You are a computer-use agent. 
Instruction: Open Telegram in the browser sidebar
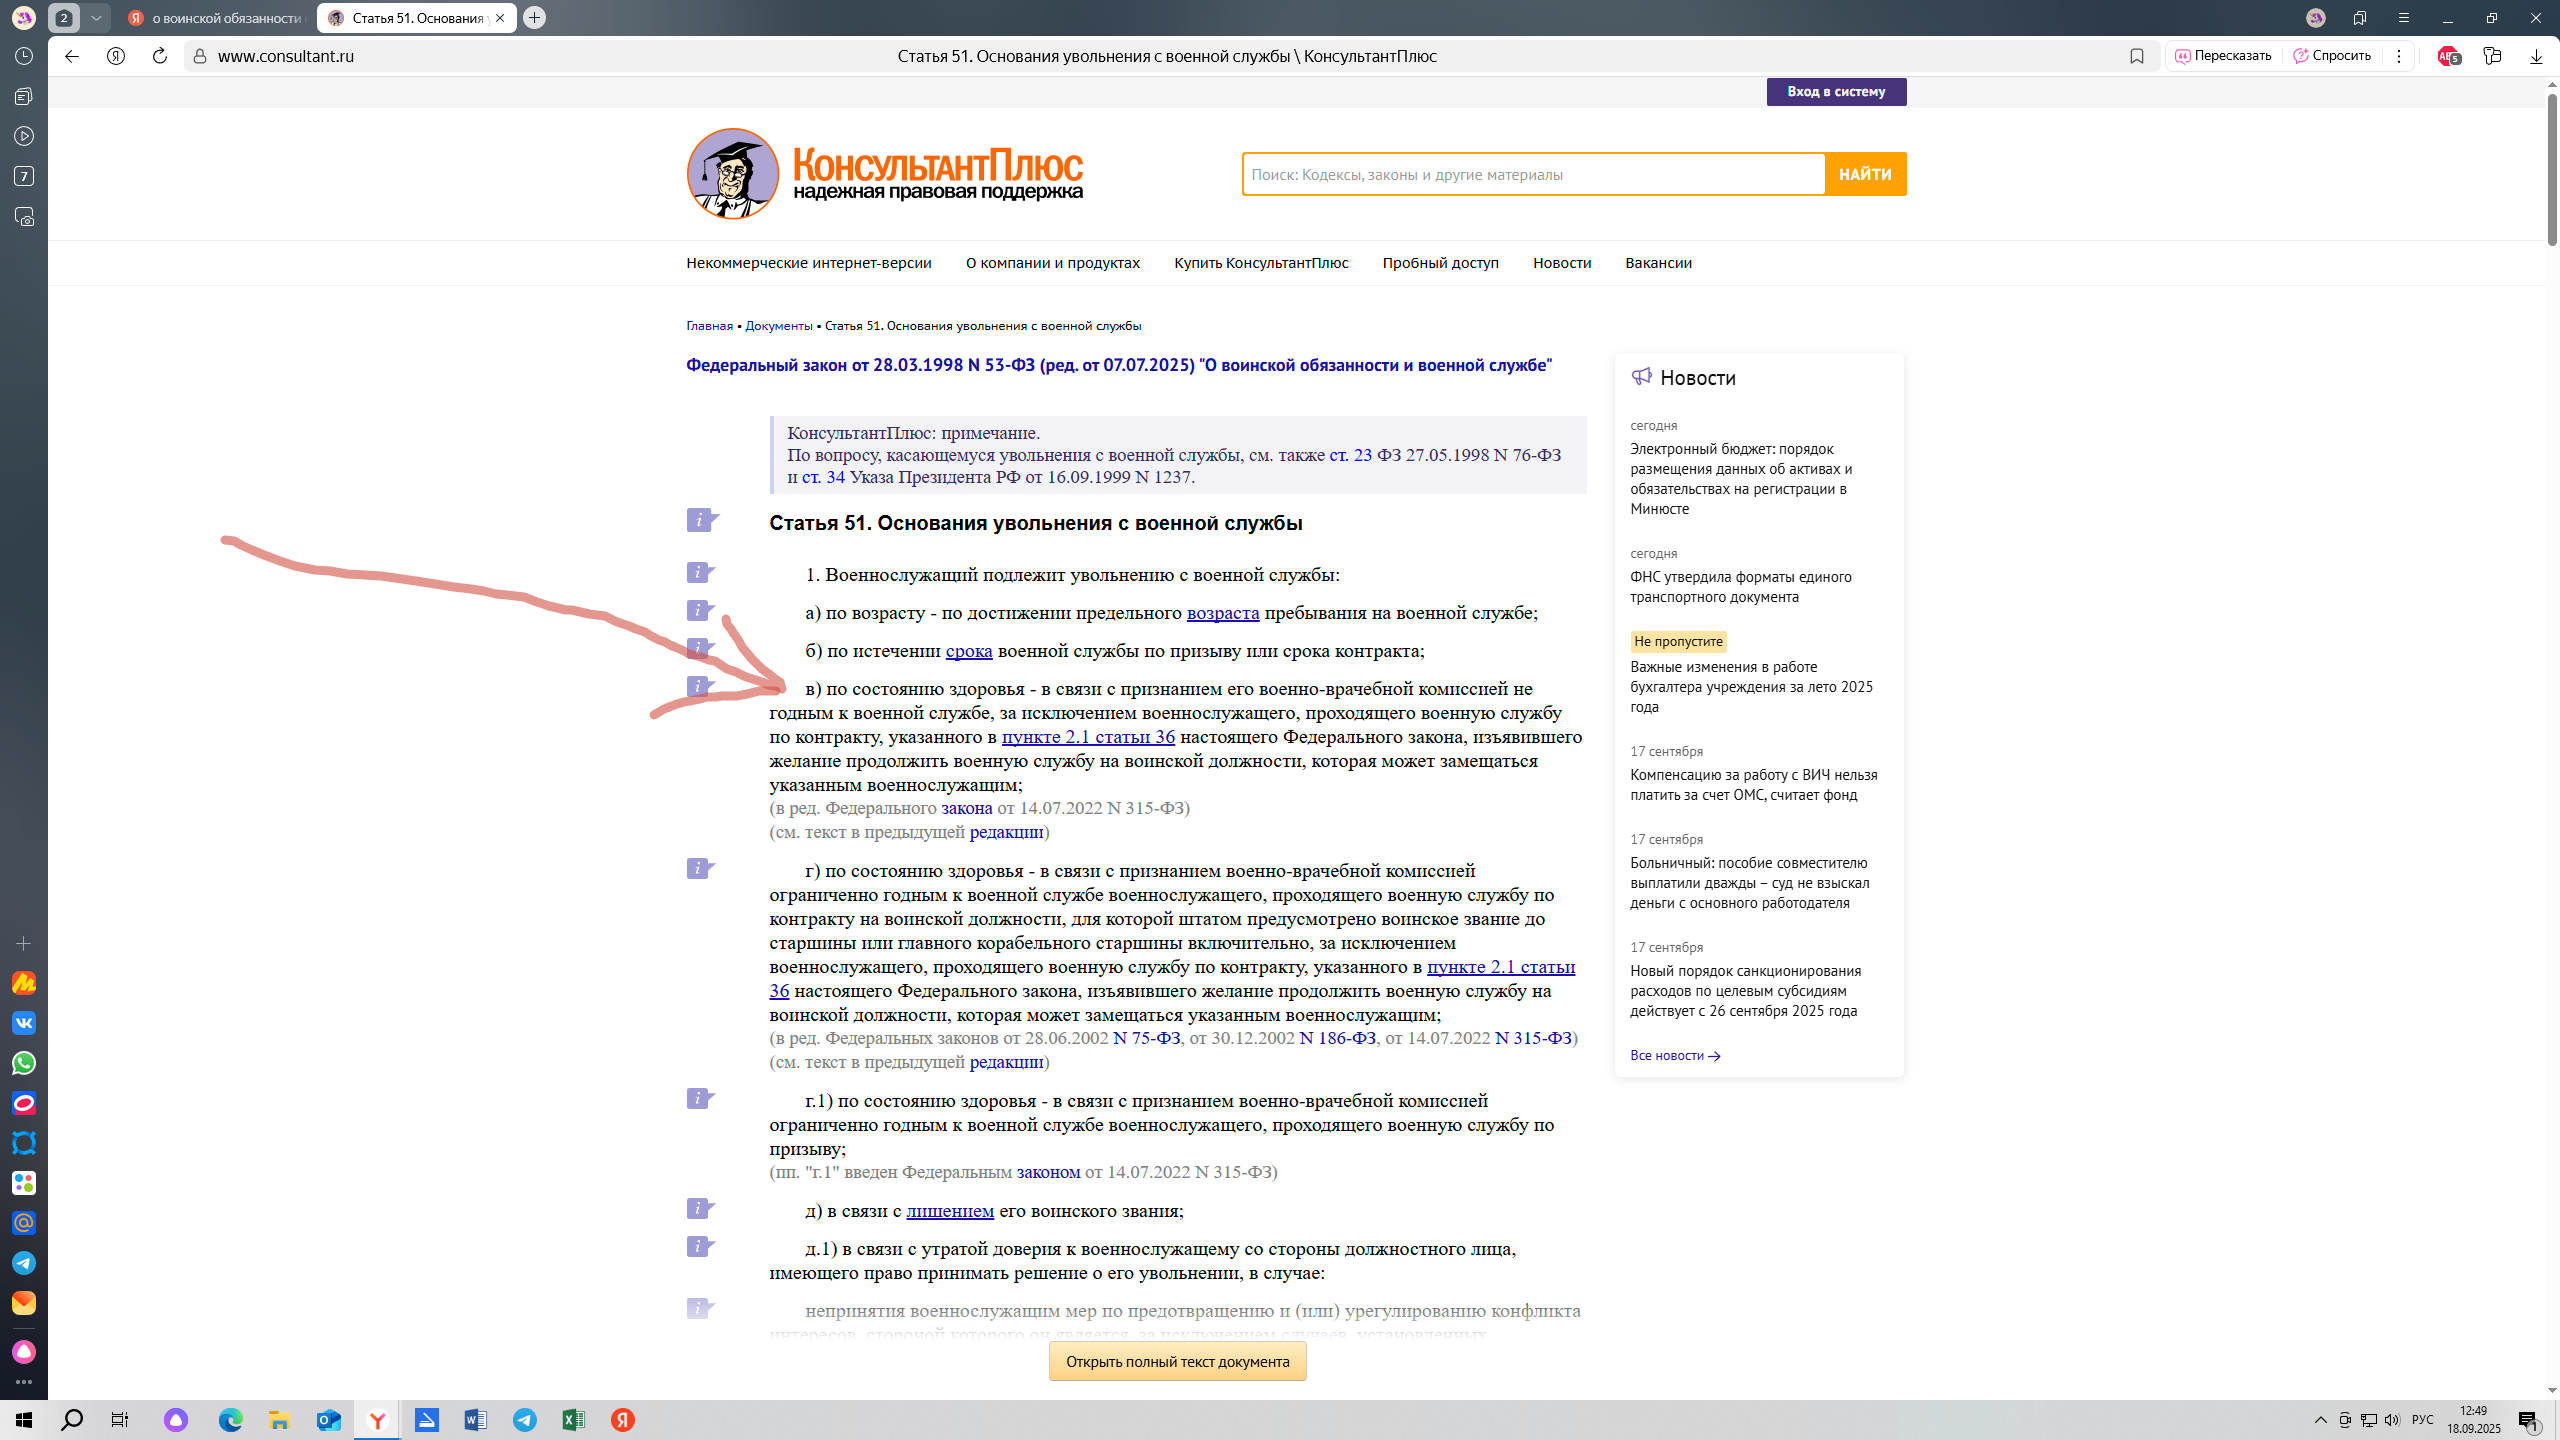pyautogui.click(x=24, y=1263)
